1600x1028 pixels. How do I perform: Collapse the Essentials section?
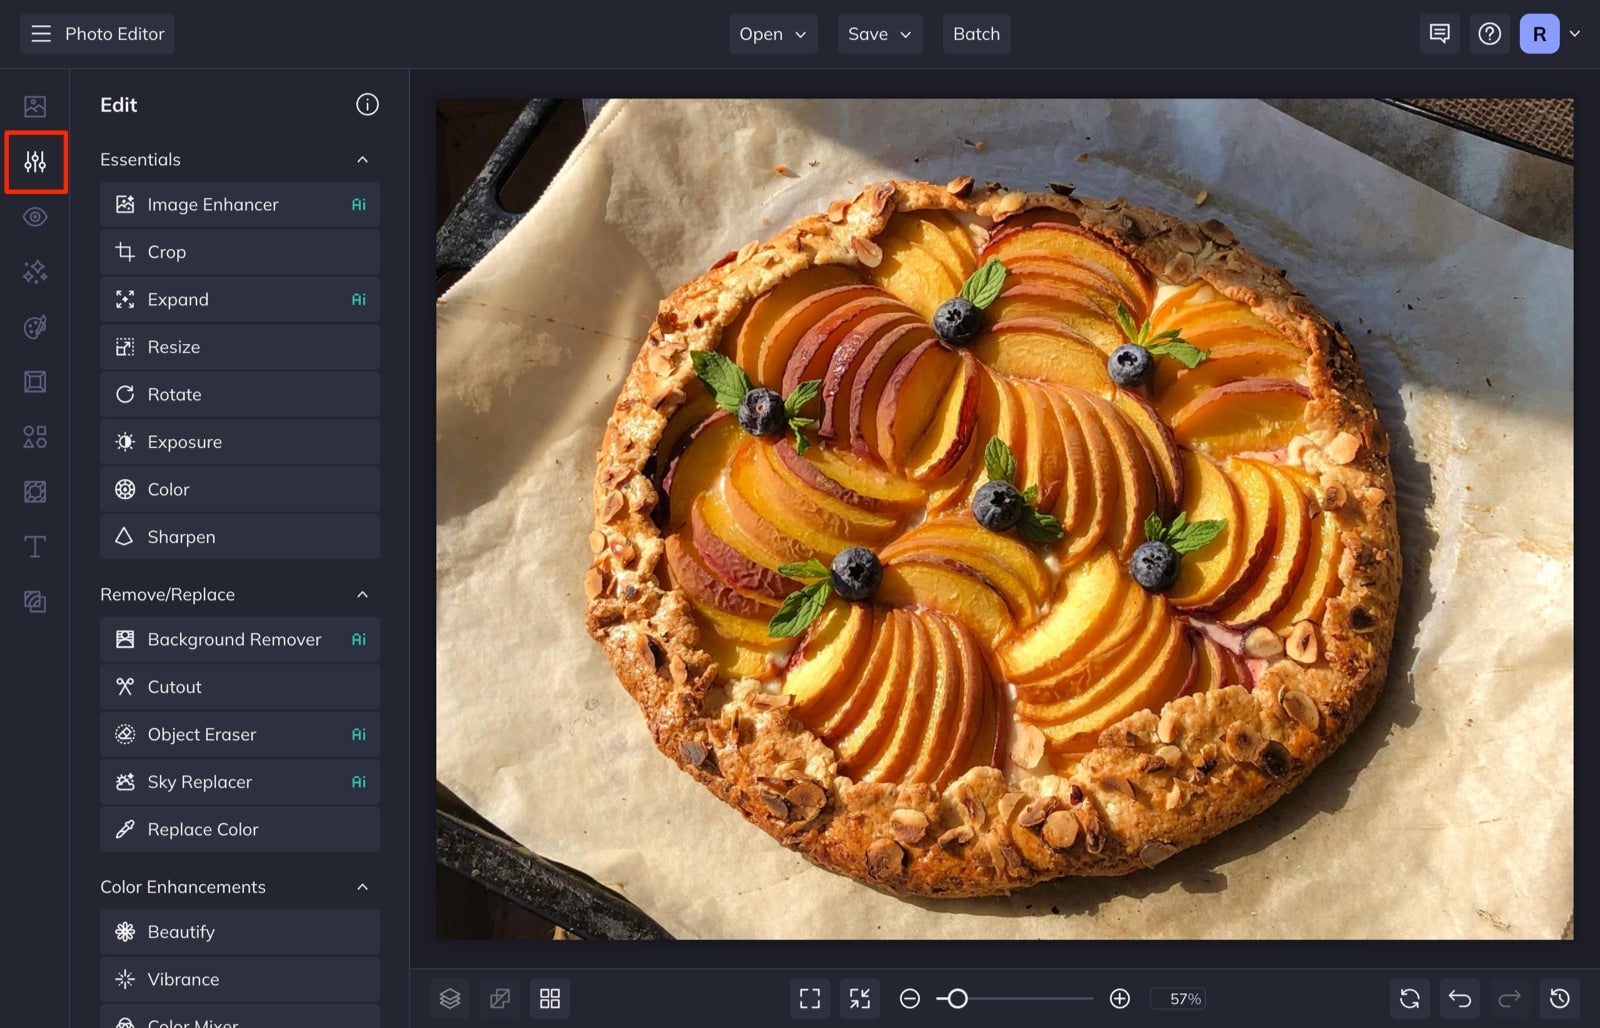point(363,159)
